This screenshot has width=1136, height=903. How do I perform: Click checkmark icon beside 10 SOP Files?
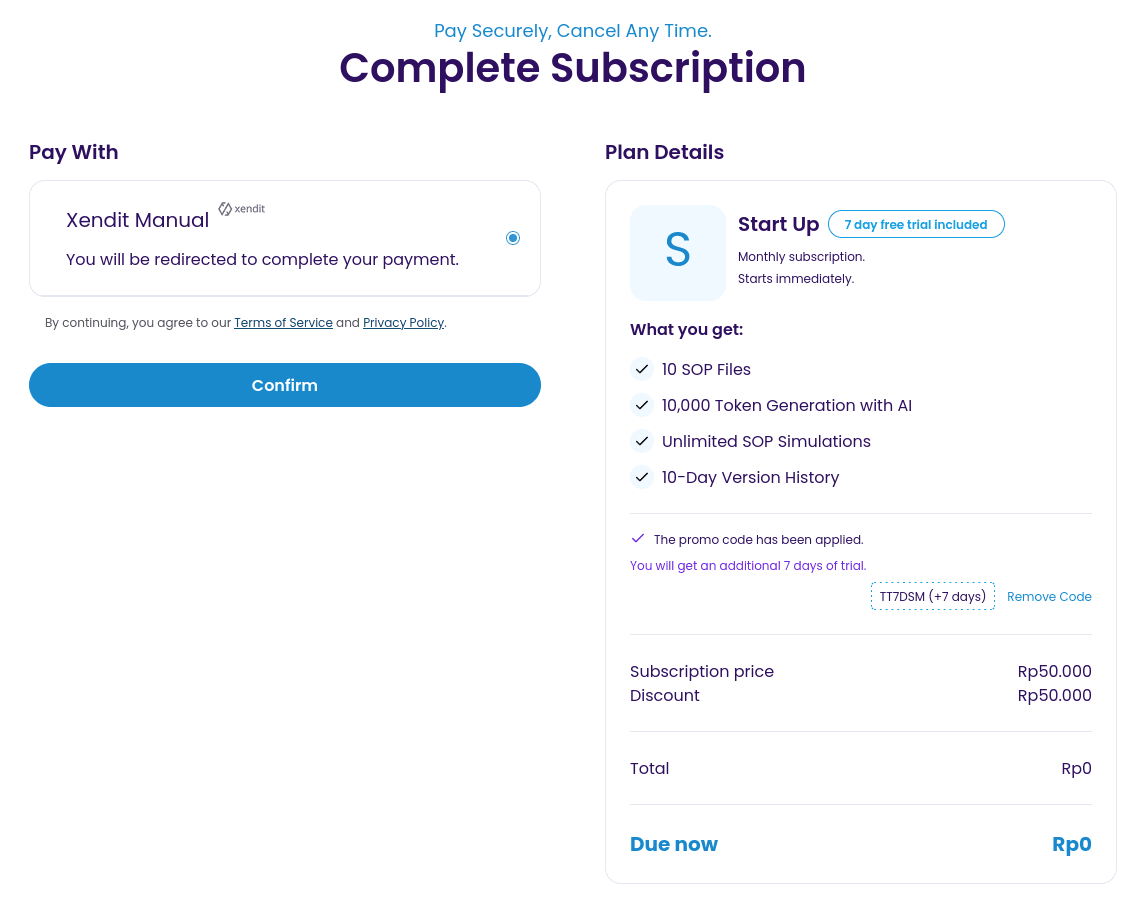pyautogui.click(x=641, y=369)
